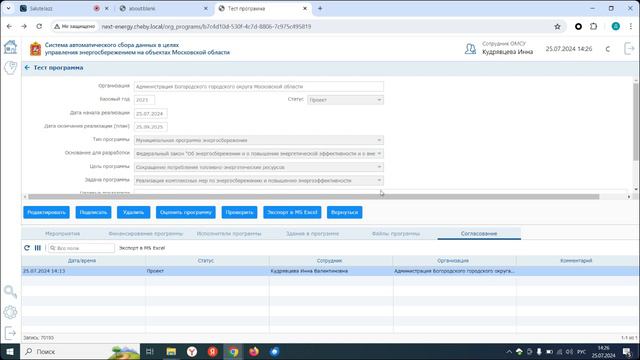
Task: Show hidden system tray icons chevron
Action: coord(509,351)
